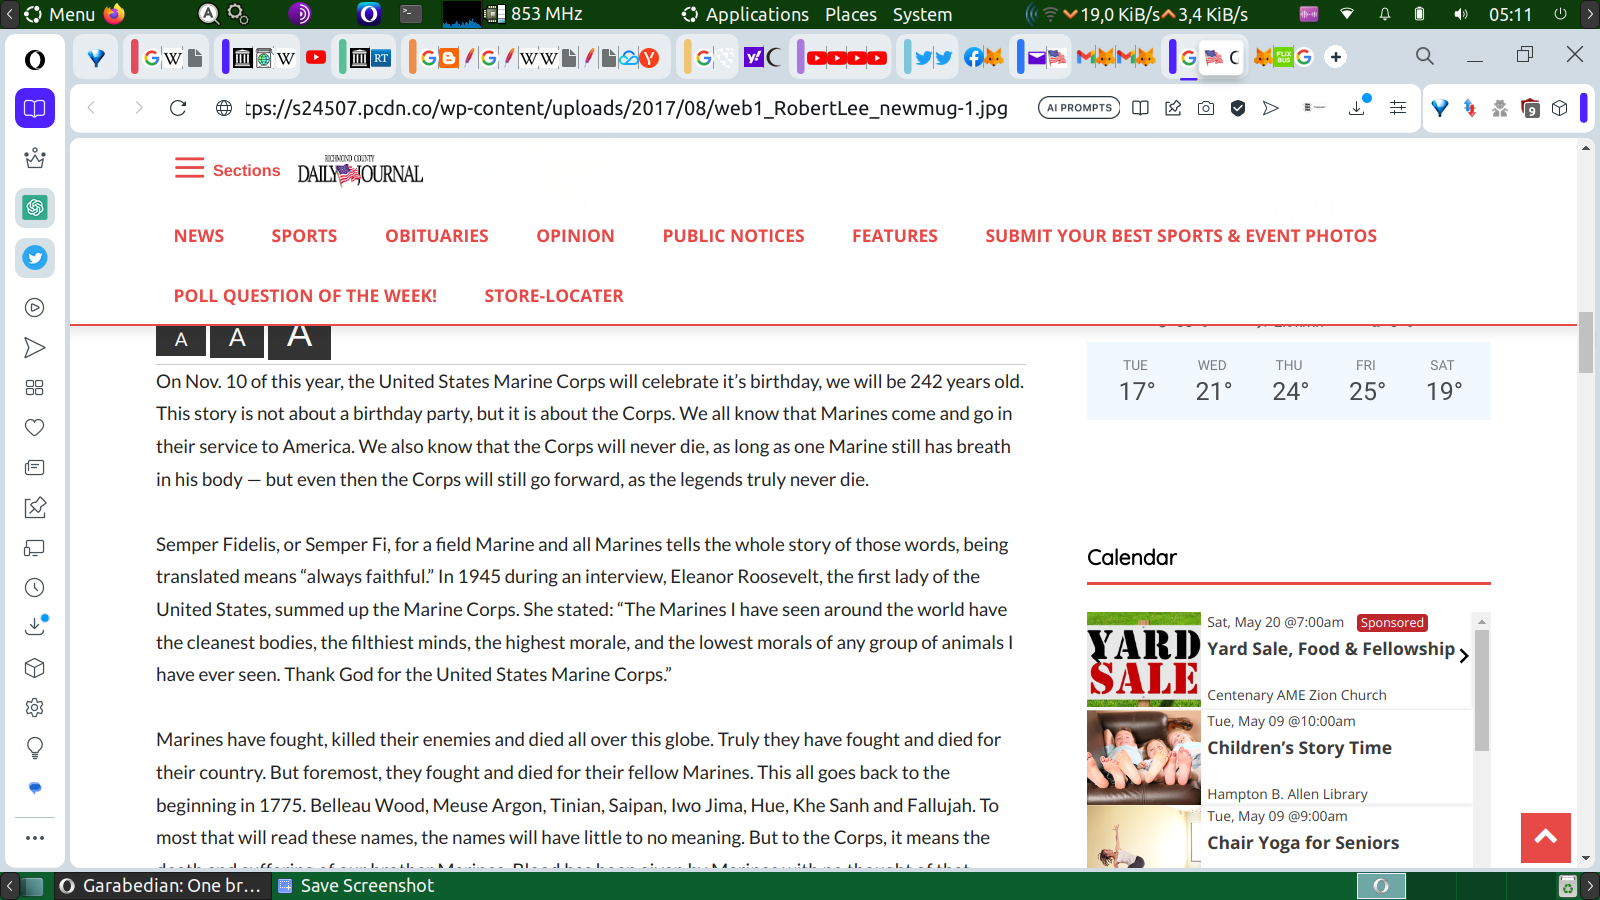This screenshot has width=1600, height=900.
Task: Open Chair Yoga for Seniors event
Action: click(1303, 843)
